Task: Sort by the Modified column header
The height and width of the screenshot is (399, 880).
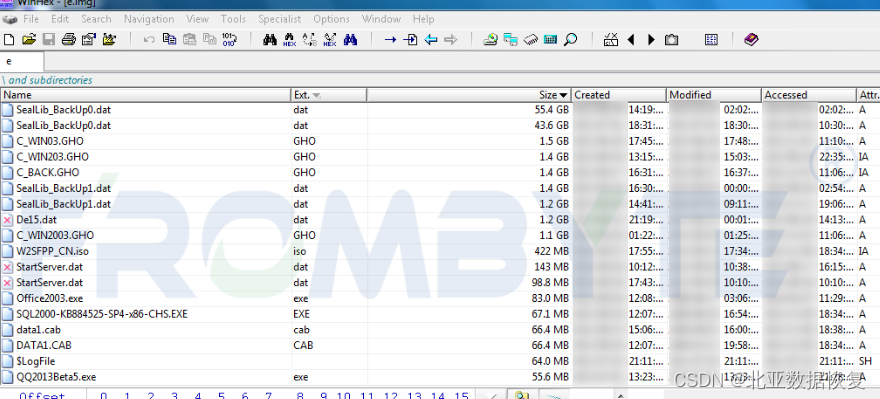Action: [714, 95]
